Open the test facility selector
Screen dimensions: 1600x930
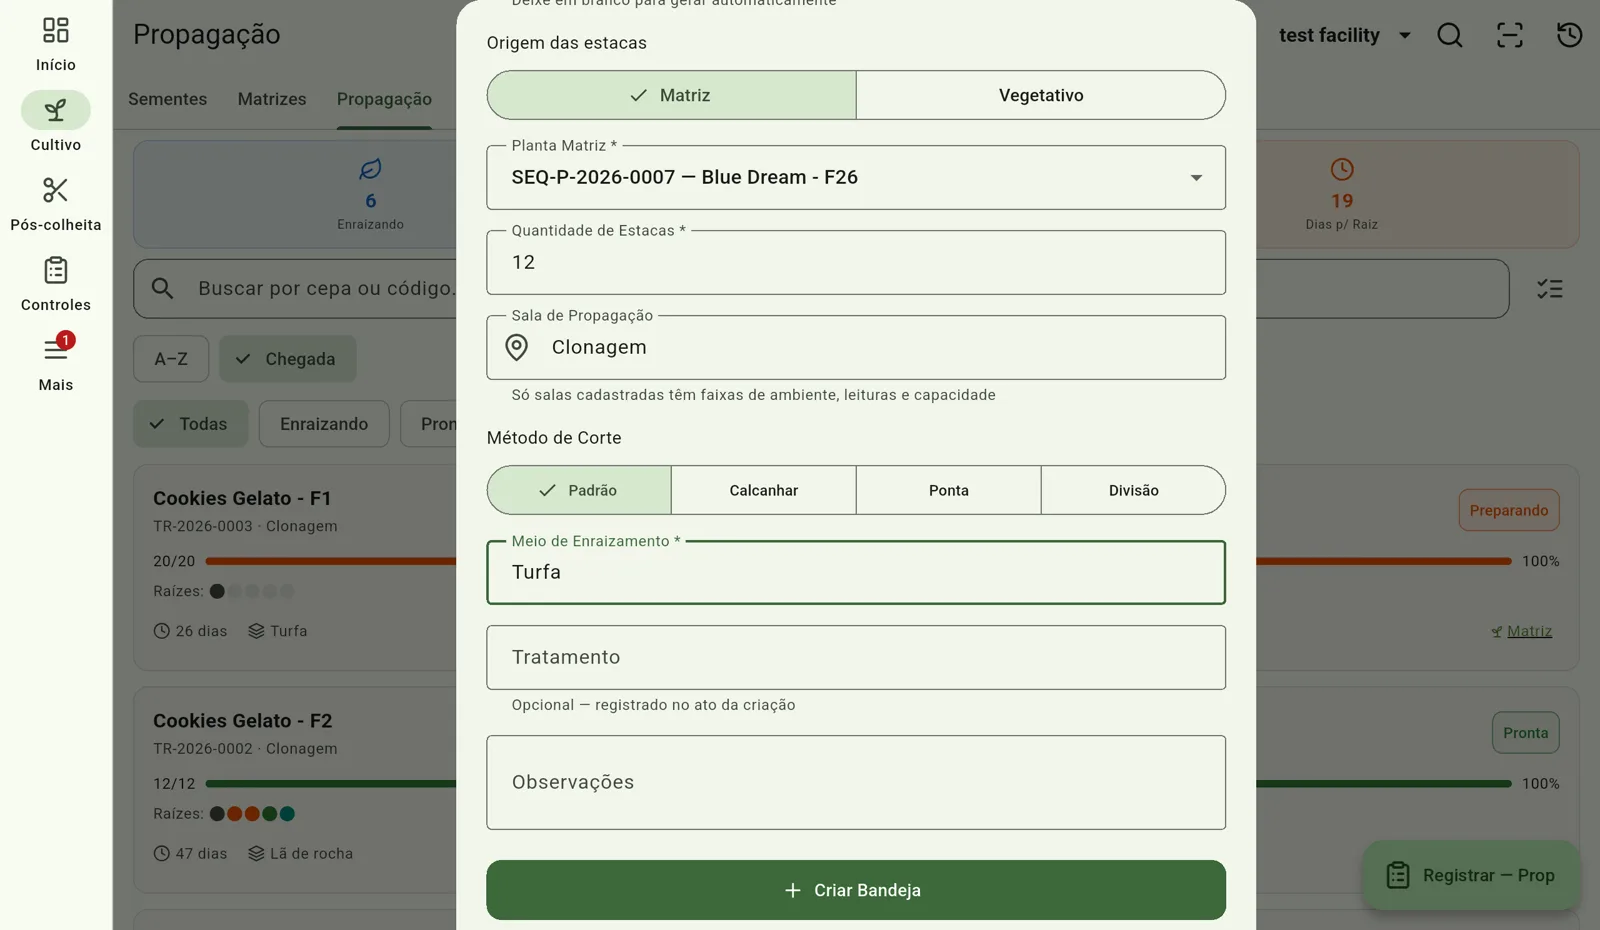tap(1345, 35)
